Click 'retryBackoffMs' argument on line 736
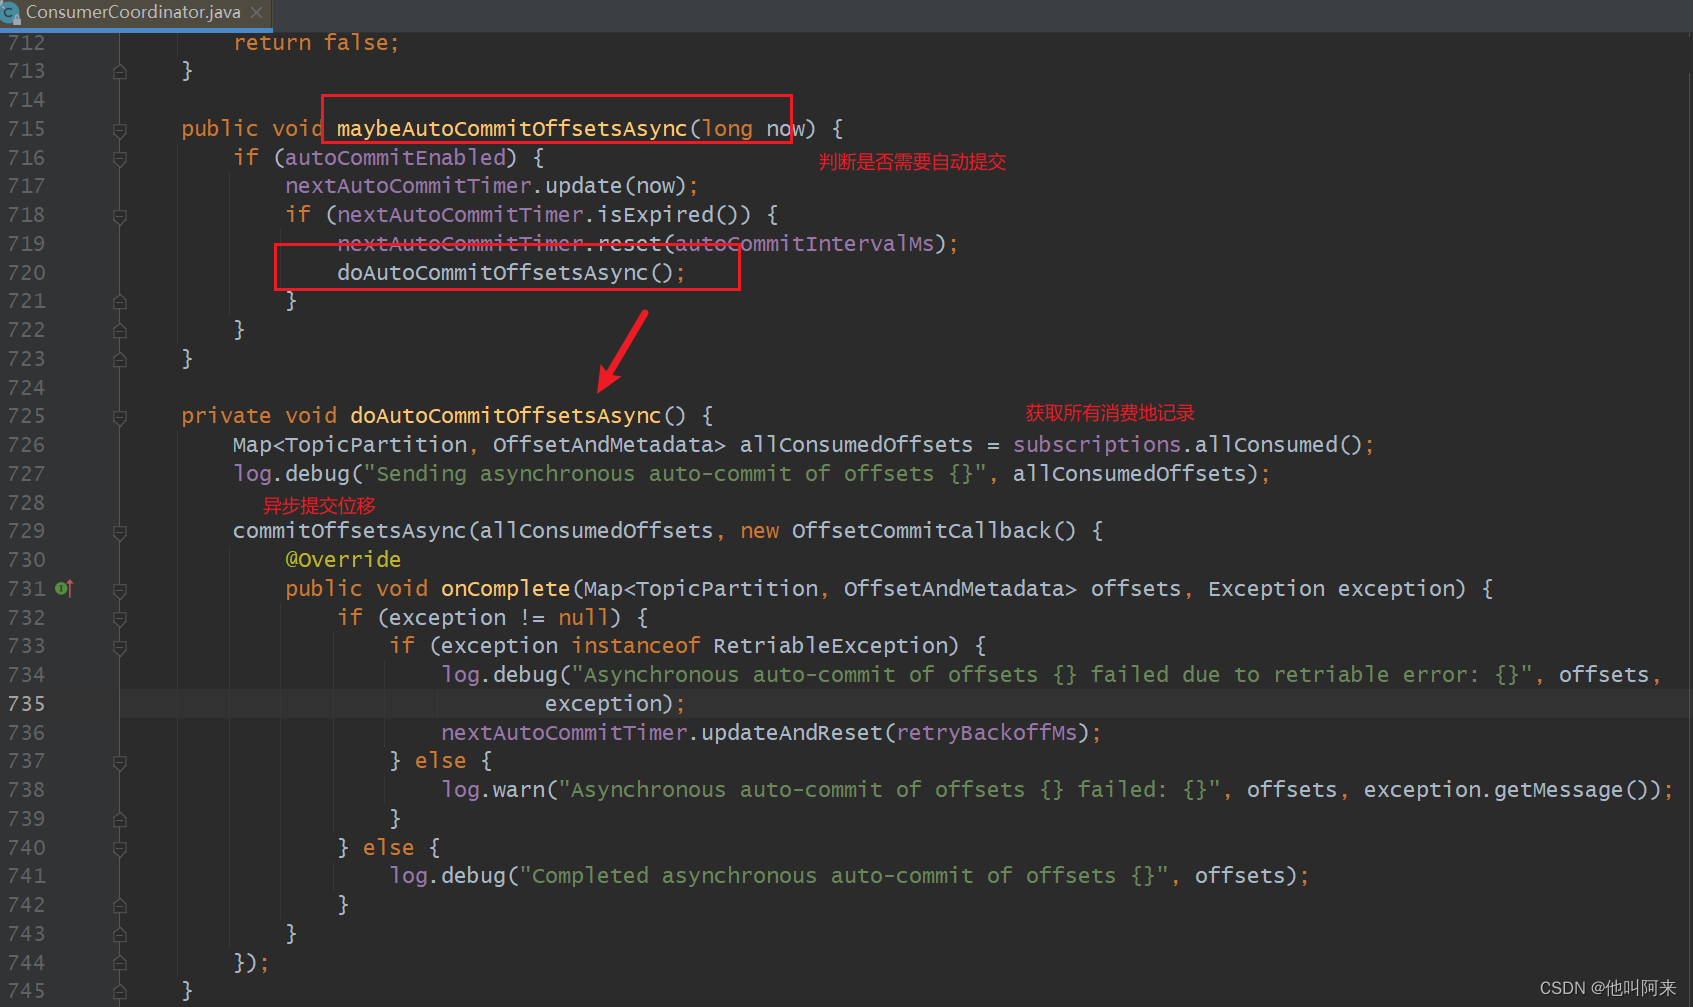1693x1007 pixels. pos(986,733)
